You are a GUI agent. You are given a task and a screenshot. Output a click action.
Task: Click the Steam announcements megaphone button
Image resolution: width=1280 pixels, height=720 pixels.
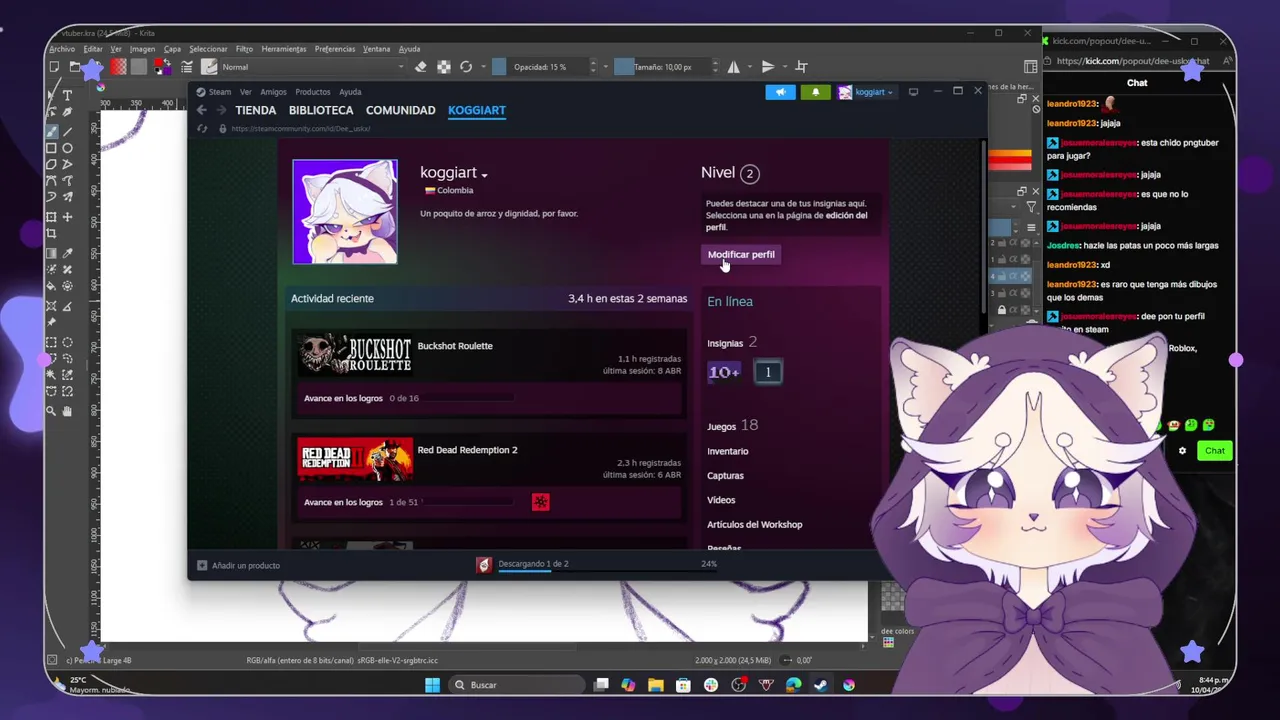(x=780, y=92)
